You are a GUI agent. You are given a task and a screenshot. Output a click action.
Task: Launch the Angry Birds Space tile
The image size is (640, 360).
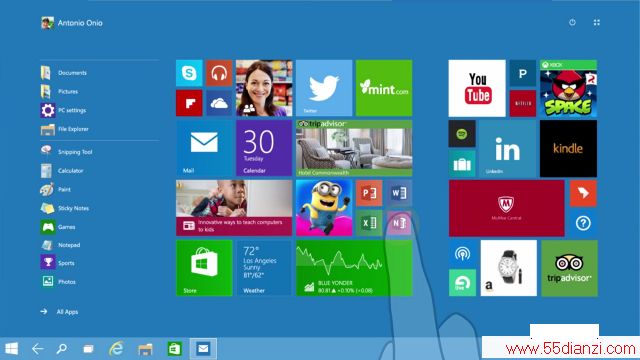pyautogui.click(x=569, y=88)
